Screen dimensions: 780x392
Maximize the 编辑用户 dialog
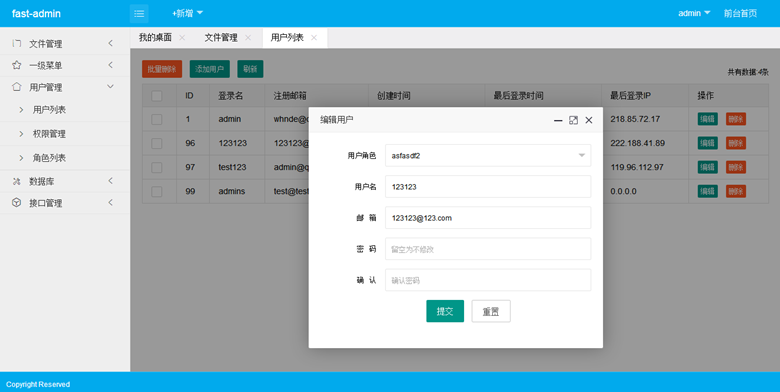[574, 120]
